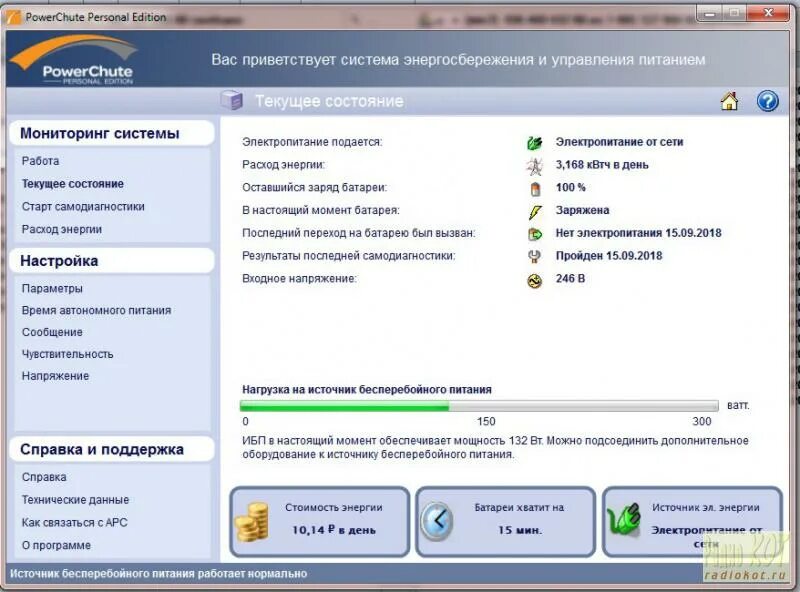Open the Напряжение settings page

click(55, 376)
